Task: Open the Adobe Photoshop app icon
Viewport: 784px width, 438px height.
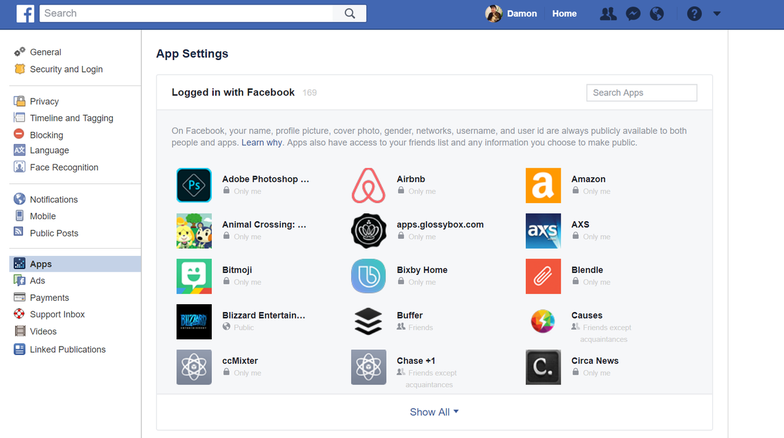Action: (194, 185)
